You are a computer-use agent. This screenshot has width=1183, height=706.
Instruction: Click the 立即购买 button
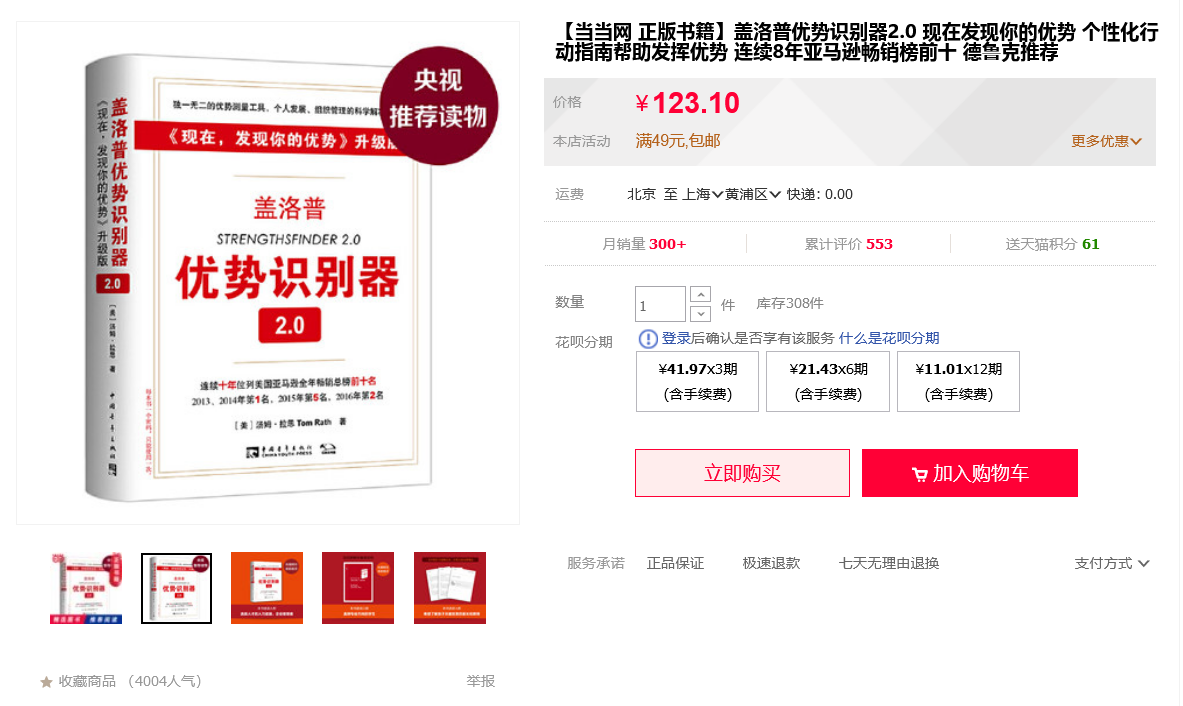click(x=742, y=473)
